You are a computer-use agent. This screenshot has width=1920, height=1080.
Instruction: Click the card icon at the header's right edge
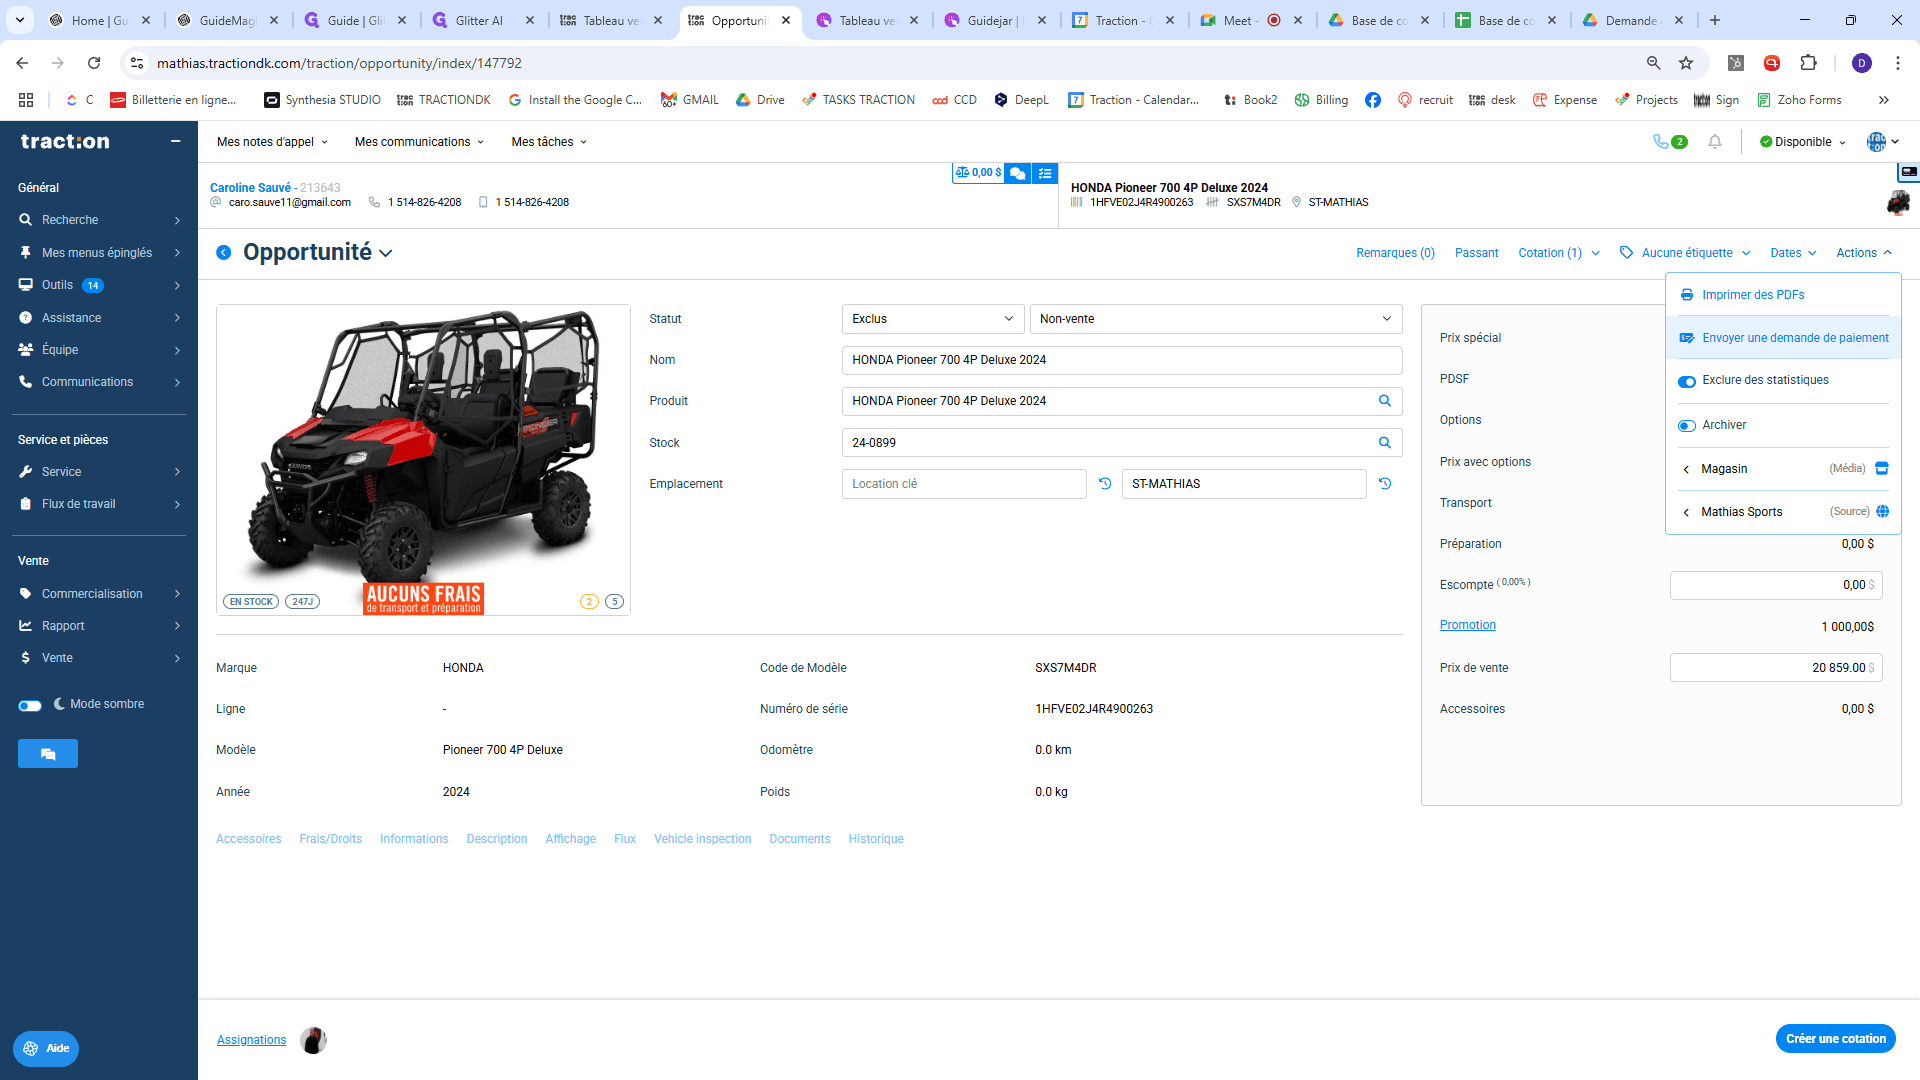pyautogui.click(x=1909, y=172)
